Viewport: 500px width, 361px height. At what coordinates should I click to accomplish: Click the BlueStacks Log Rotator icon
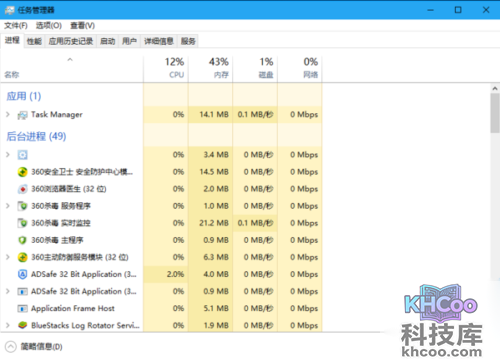point(22,325)
